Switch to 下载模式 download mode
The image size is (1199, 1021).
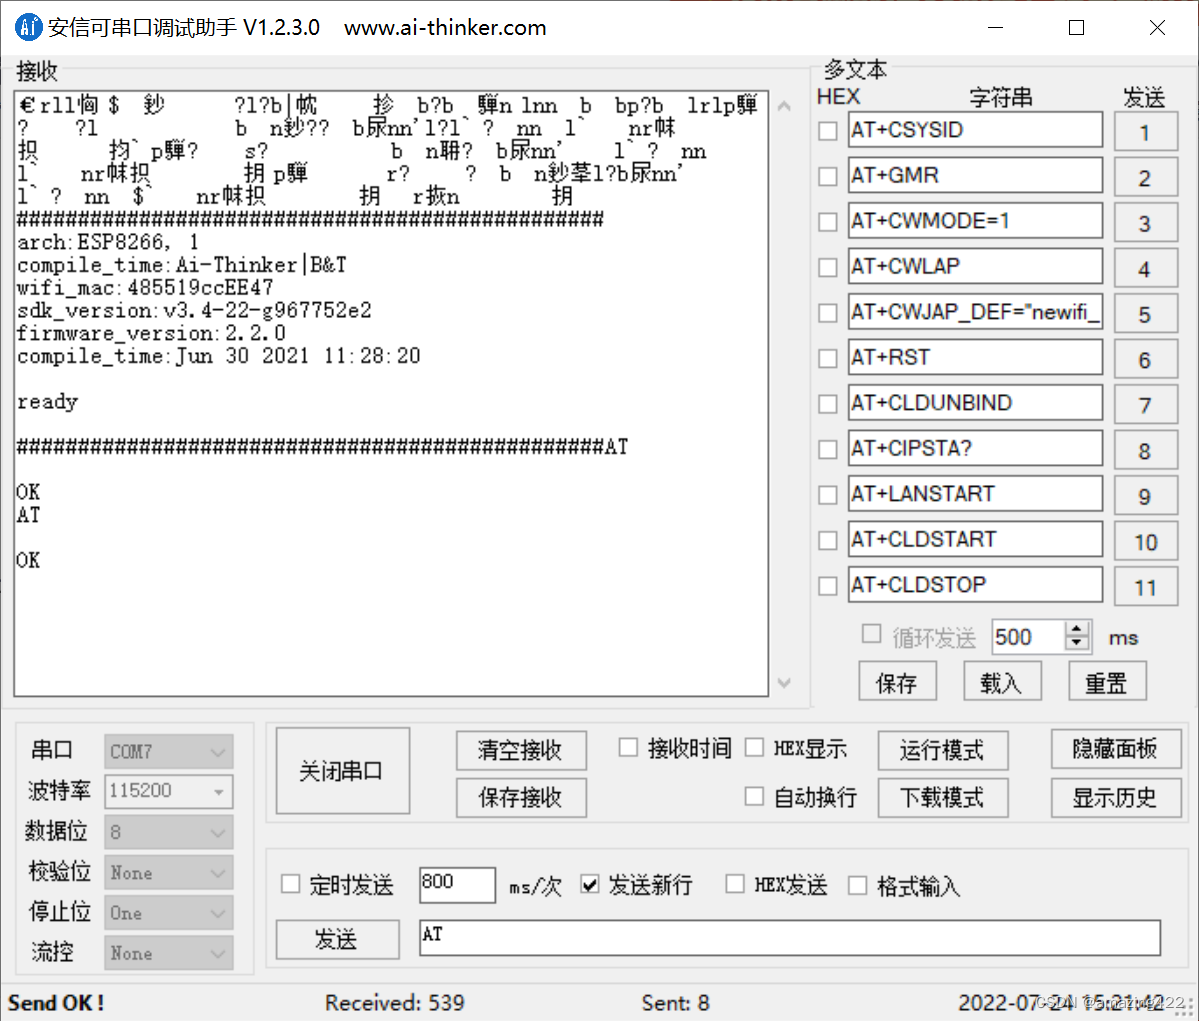tap(942, 798)
